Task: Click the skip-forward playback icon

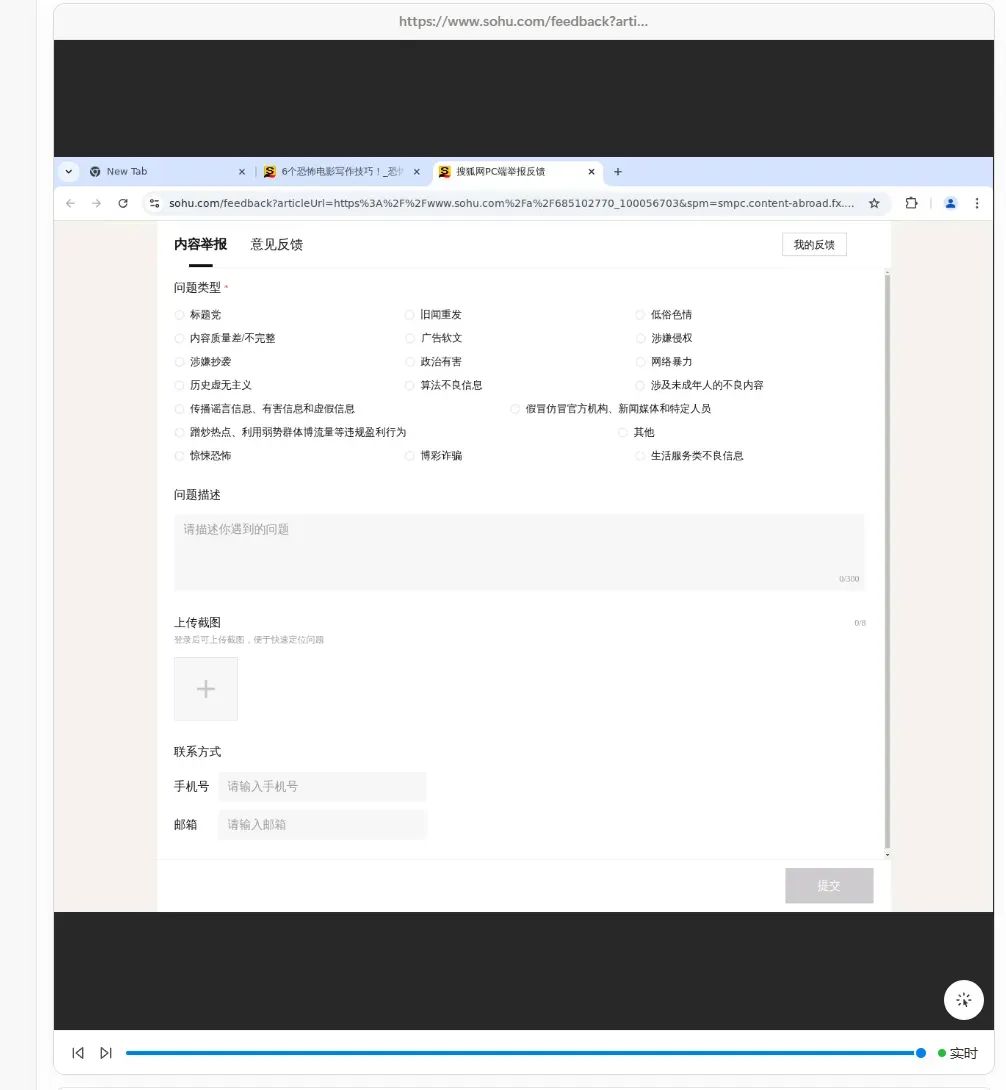Action: click(x=106, y=1052)
